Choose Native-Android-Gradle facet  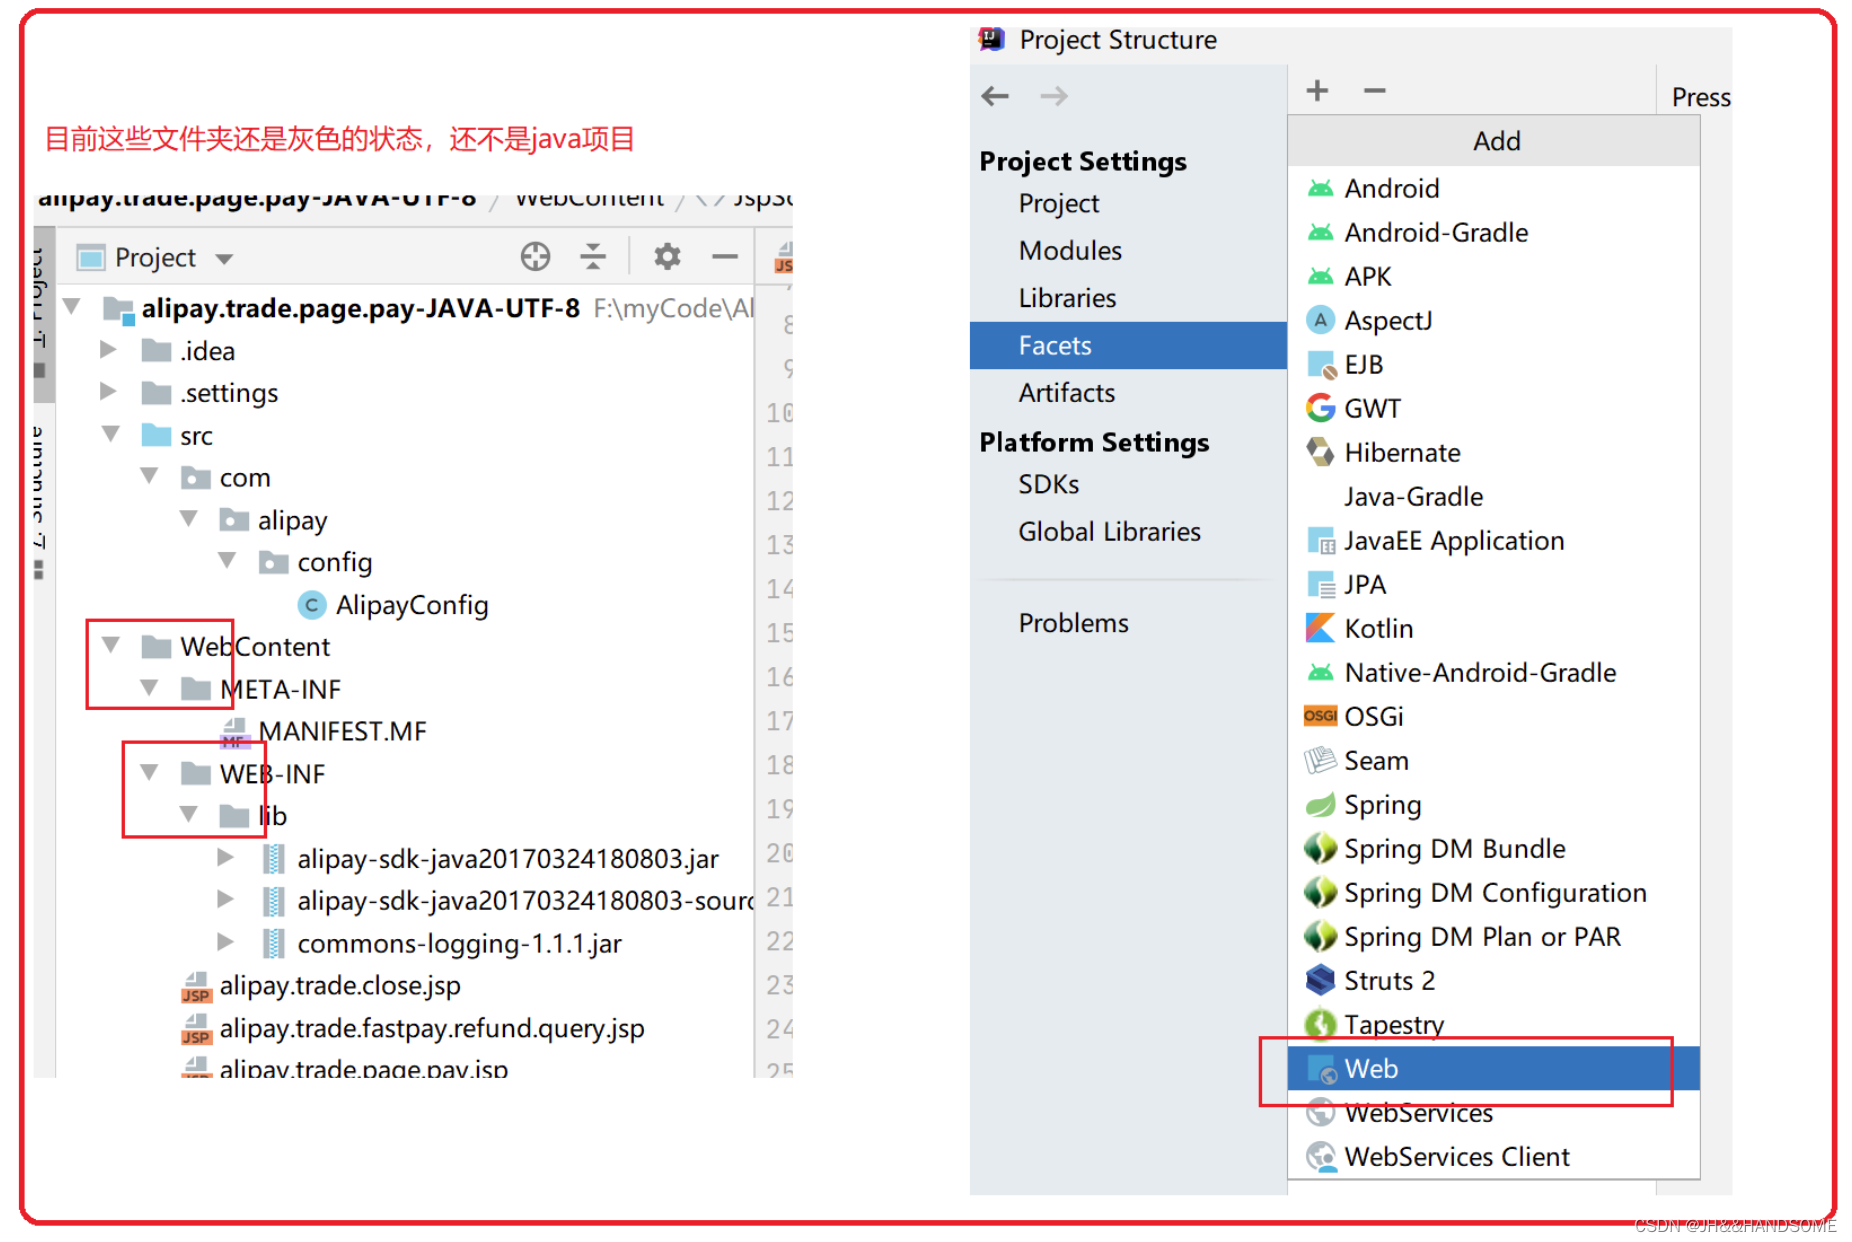(1493, 672)
